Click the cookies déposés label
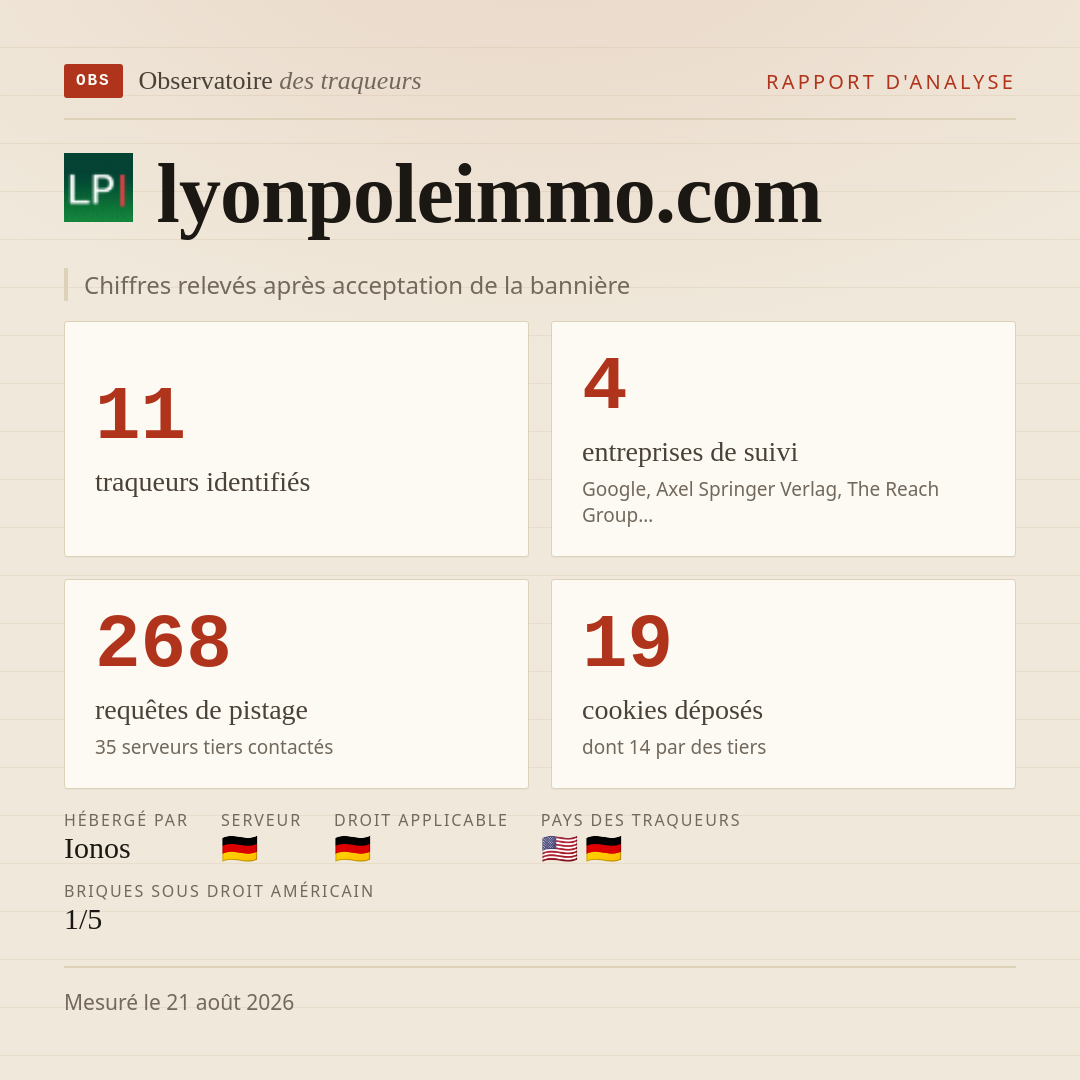The image size is (1080, 1080). click(x=672, y=709)
